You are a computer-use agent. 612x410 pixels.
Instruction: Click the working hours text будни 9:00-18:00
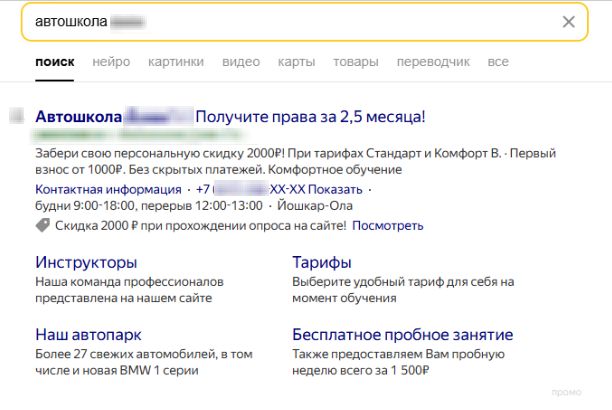click(x=85, y=205)
